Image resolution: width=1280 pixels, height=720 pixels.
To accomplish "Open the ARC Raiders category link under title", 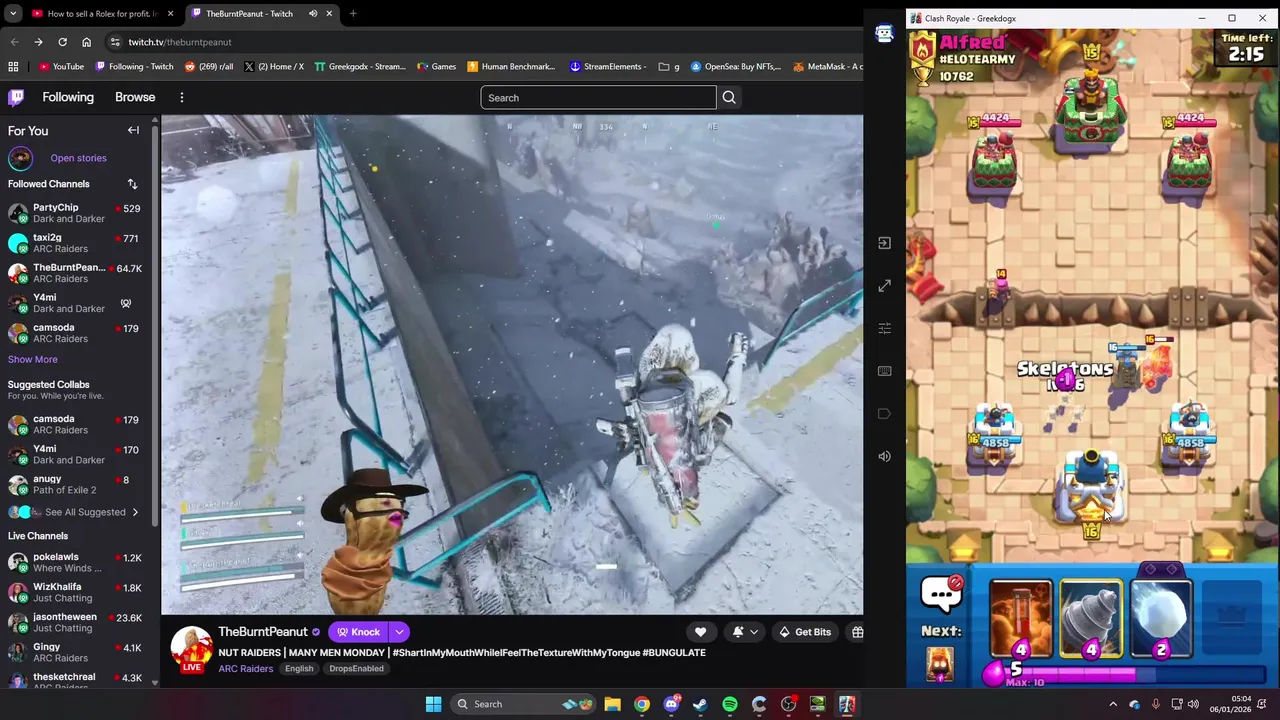I will click(x=246, y=668).
